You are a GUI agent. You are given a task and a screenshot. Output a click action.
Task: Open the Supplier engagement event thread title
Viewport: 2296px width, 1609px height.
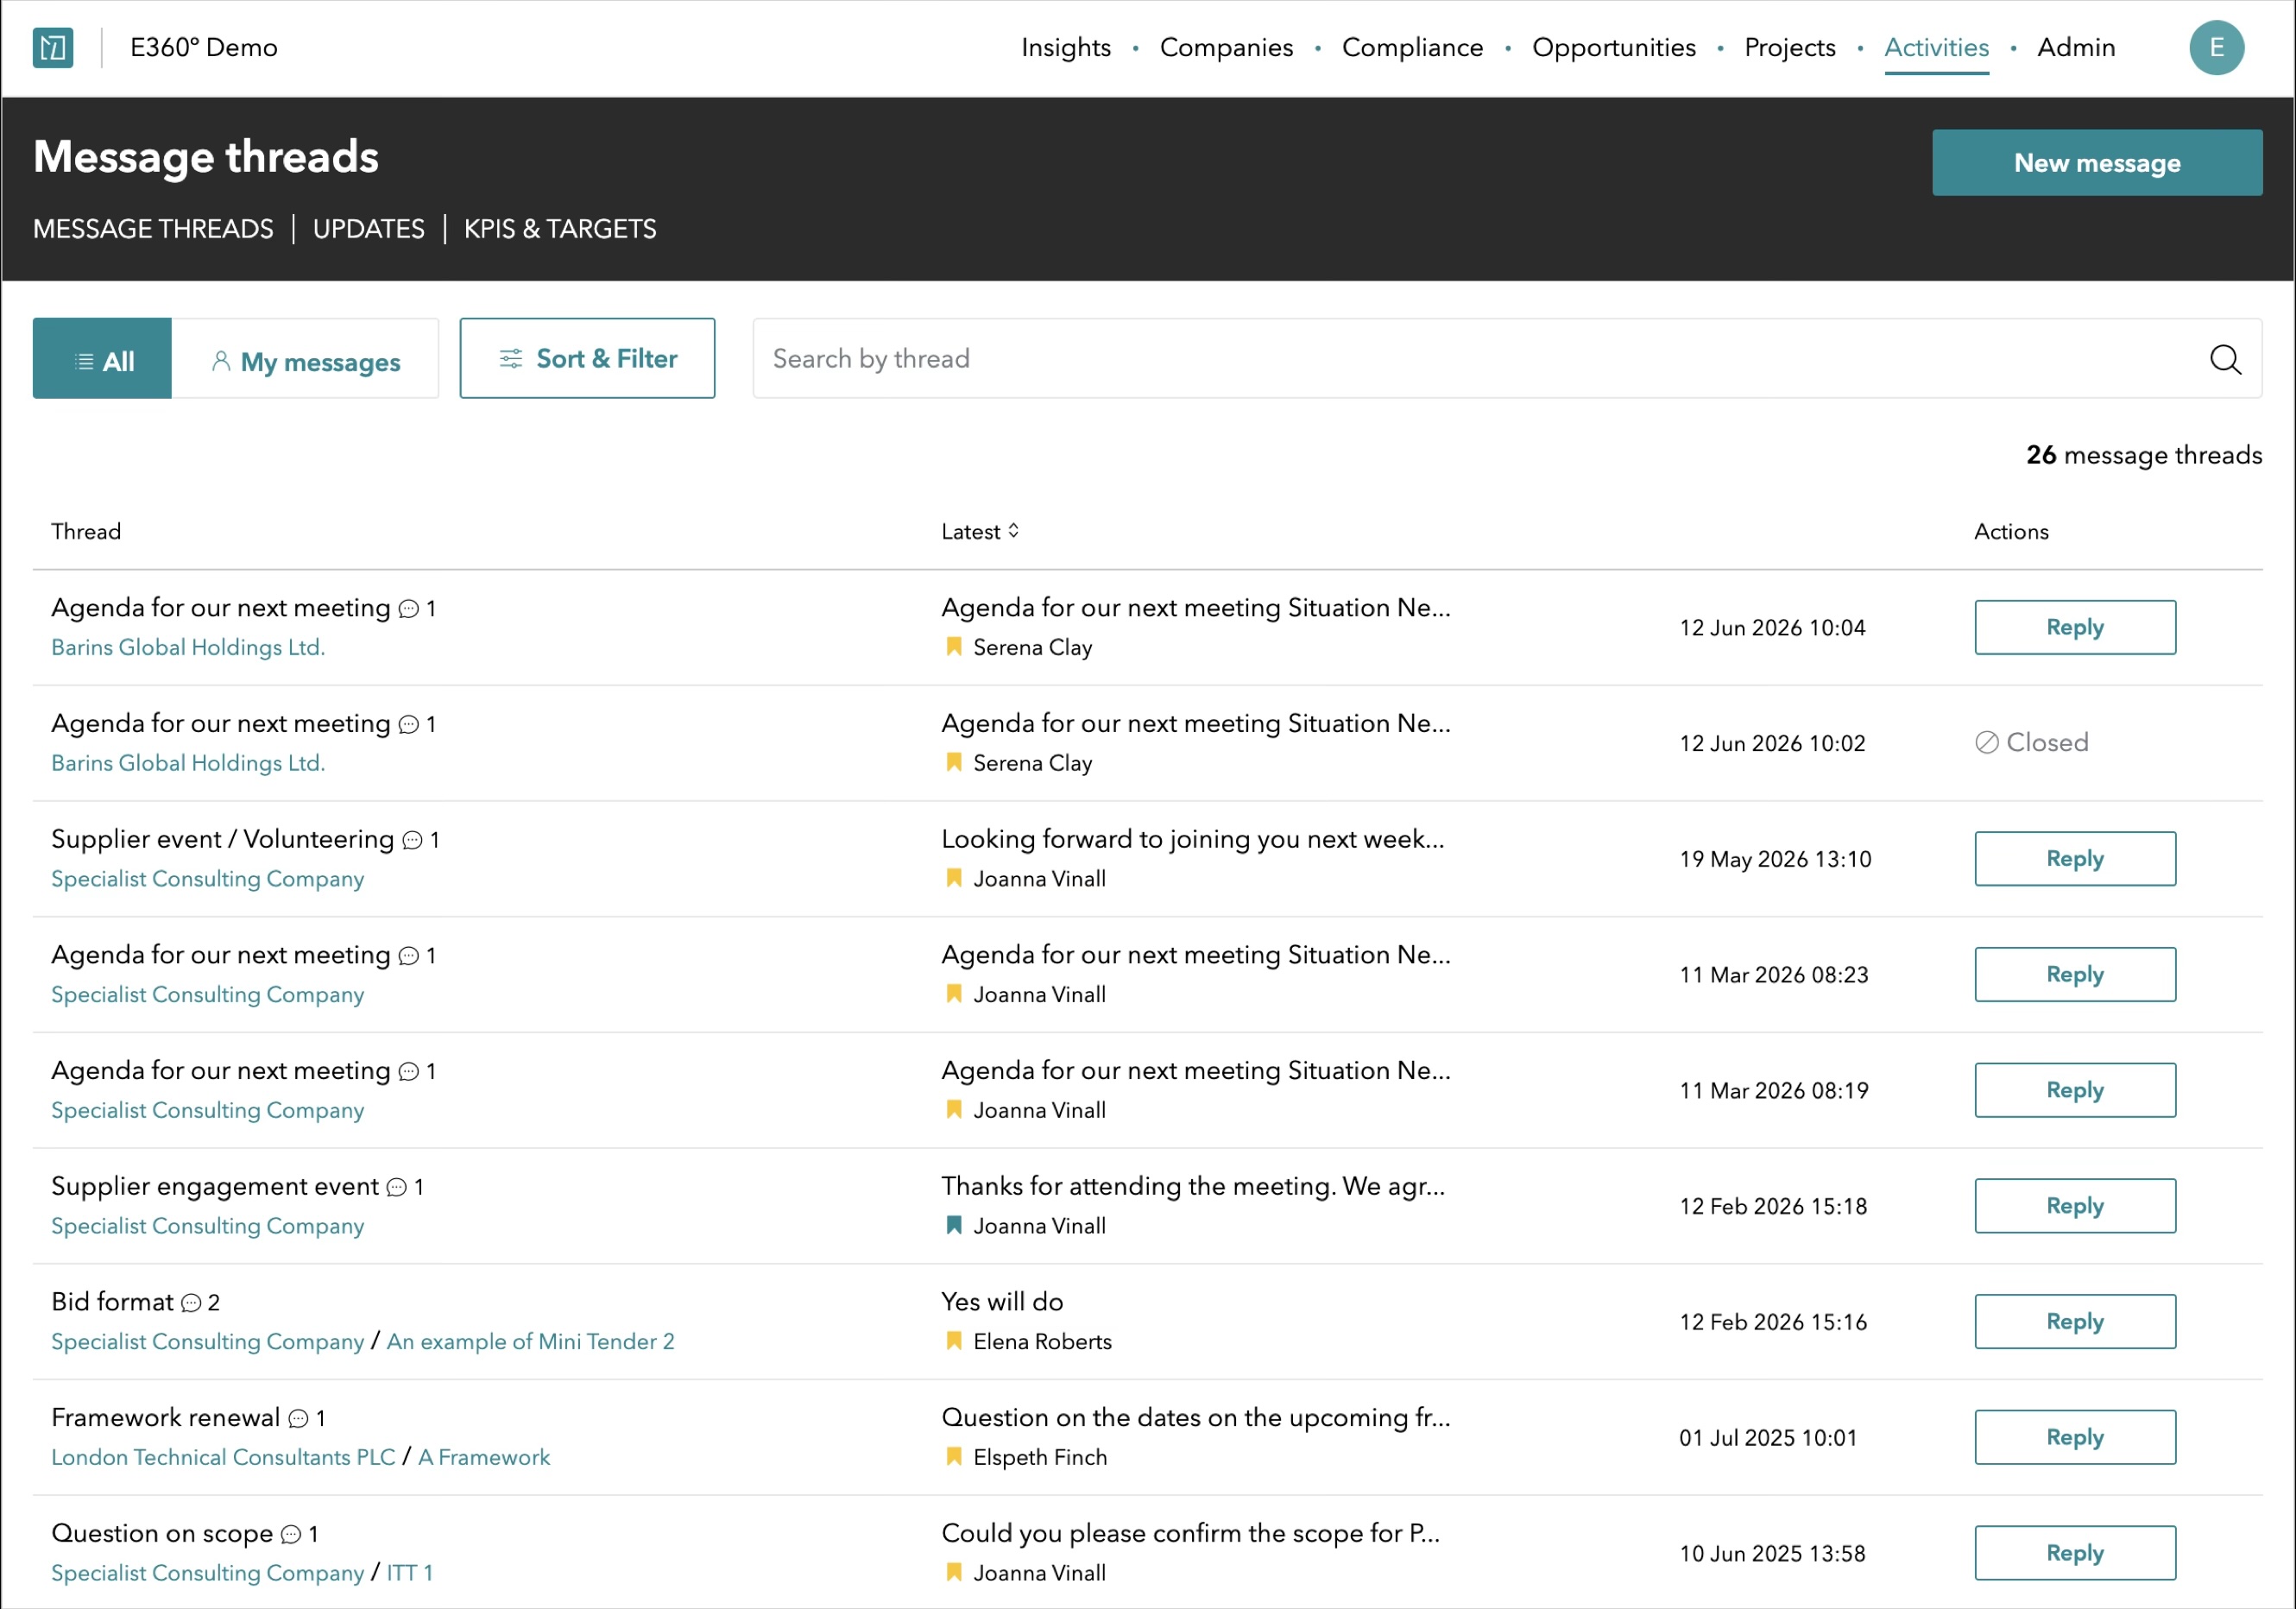click(x=215, y=1186)
